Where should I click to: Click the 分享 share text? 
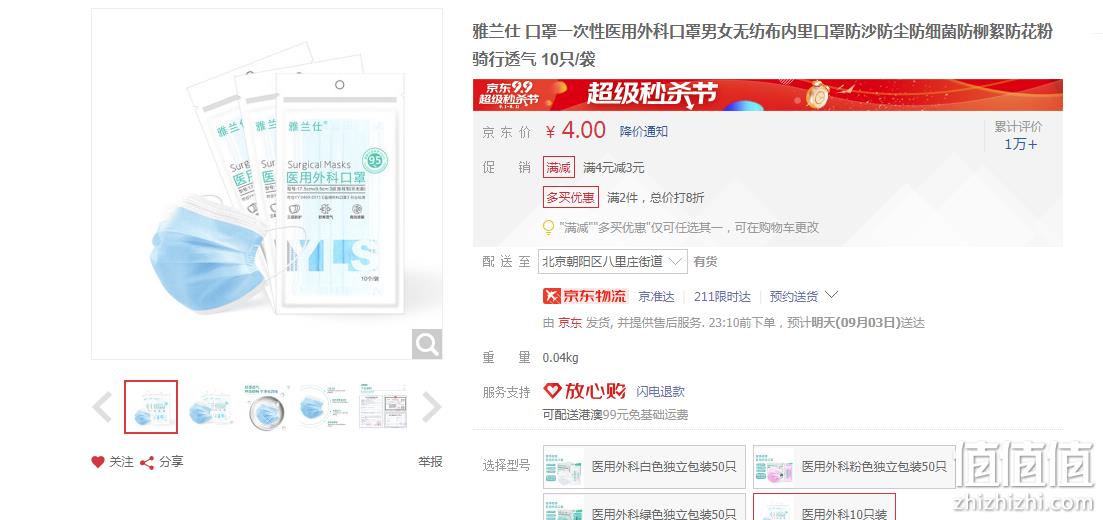[171, 462]
